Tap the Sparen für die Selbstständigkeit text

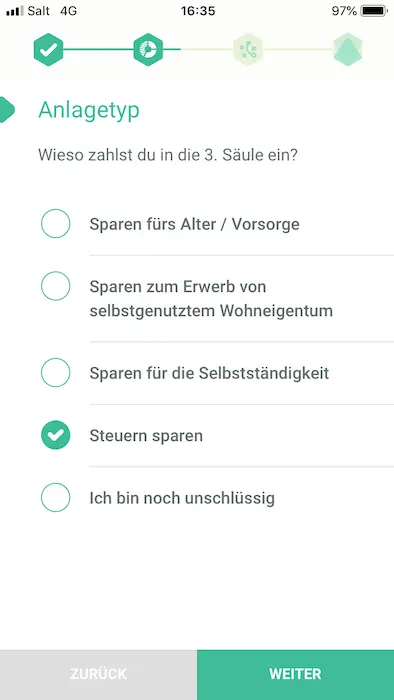[209, 373]
